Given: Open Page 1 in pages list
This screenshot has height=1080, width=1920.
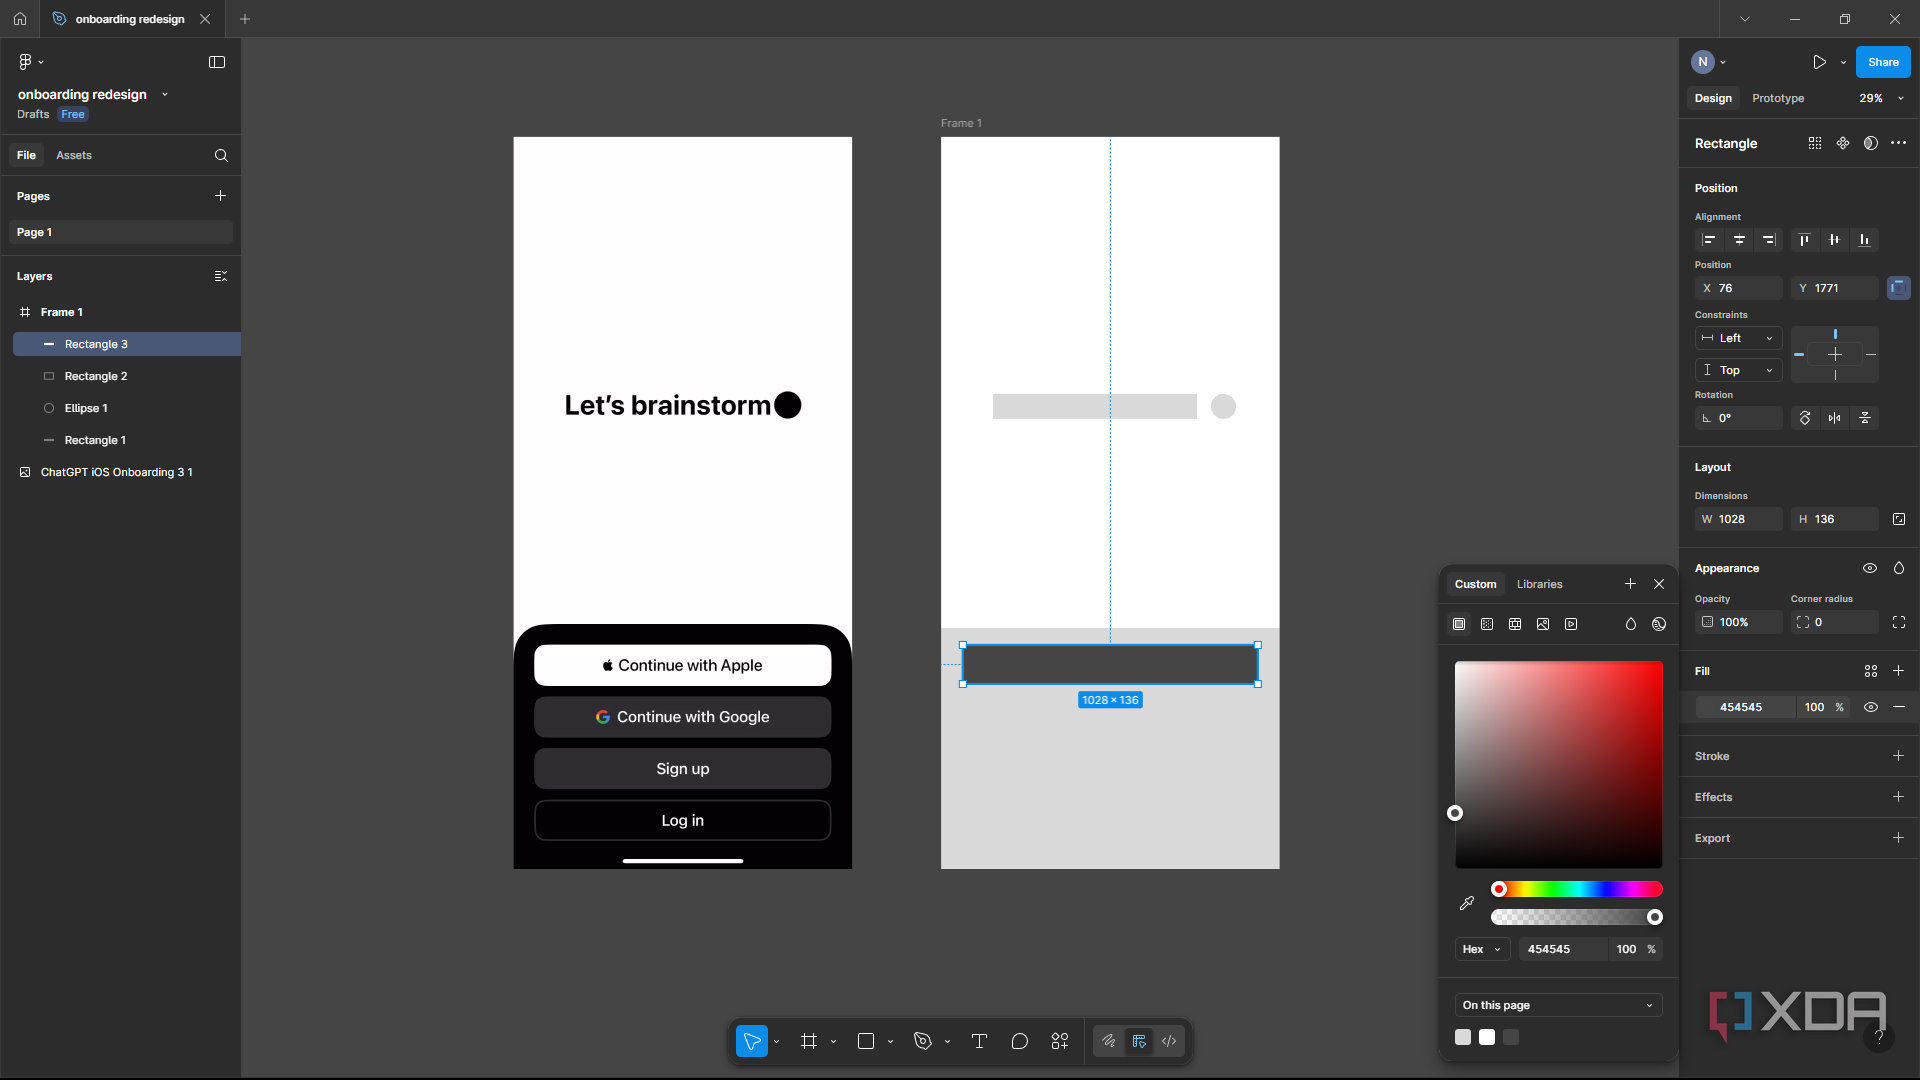Looking at the screenshot, I should pos(121,232).
